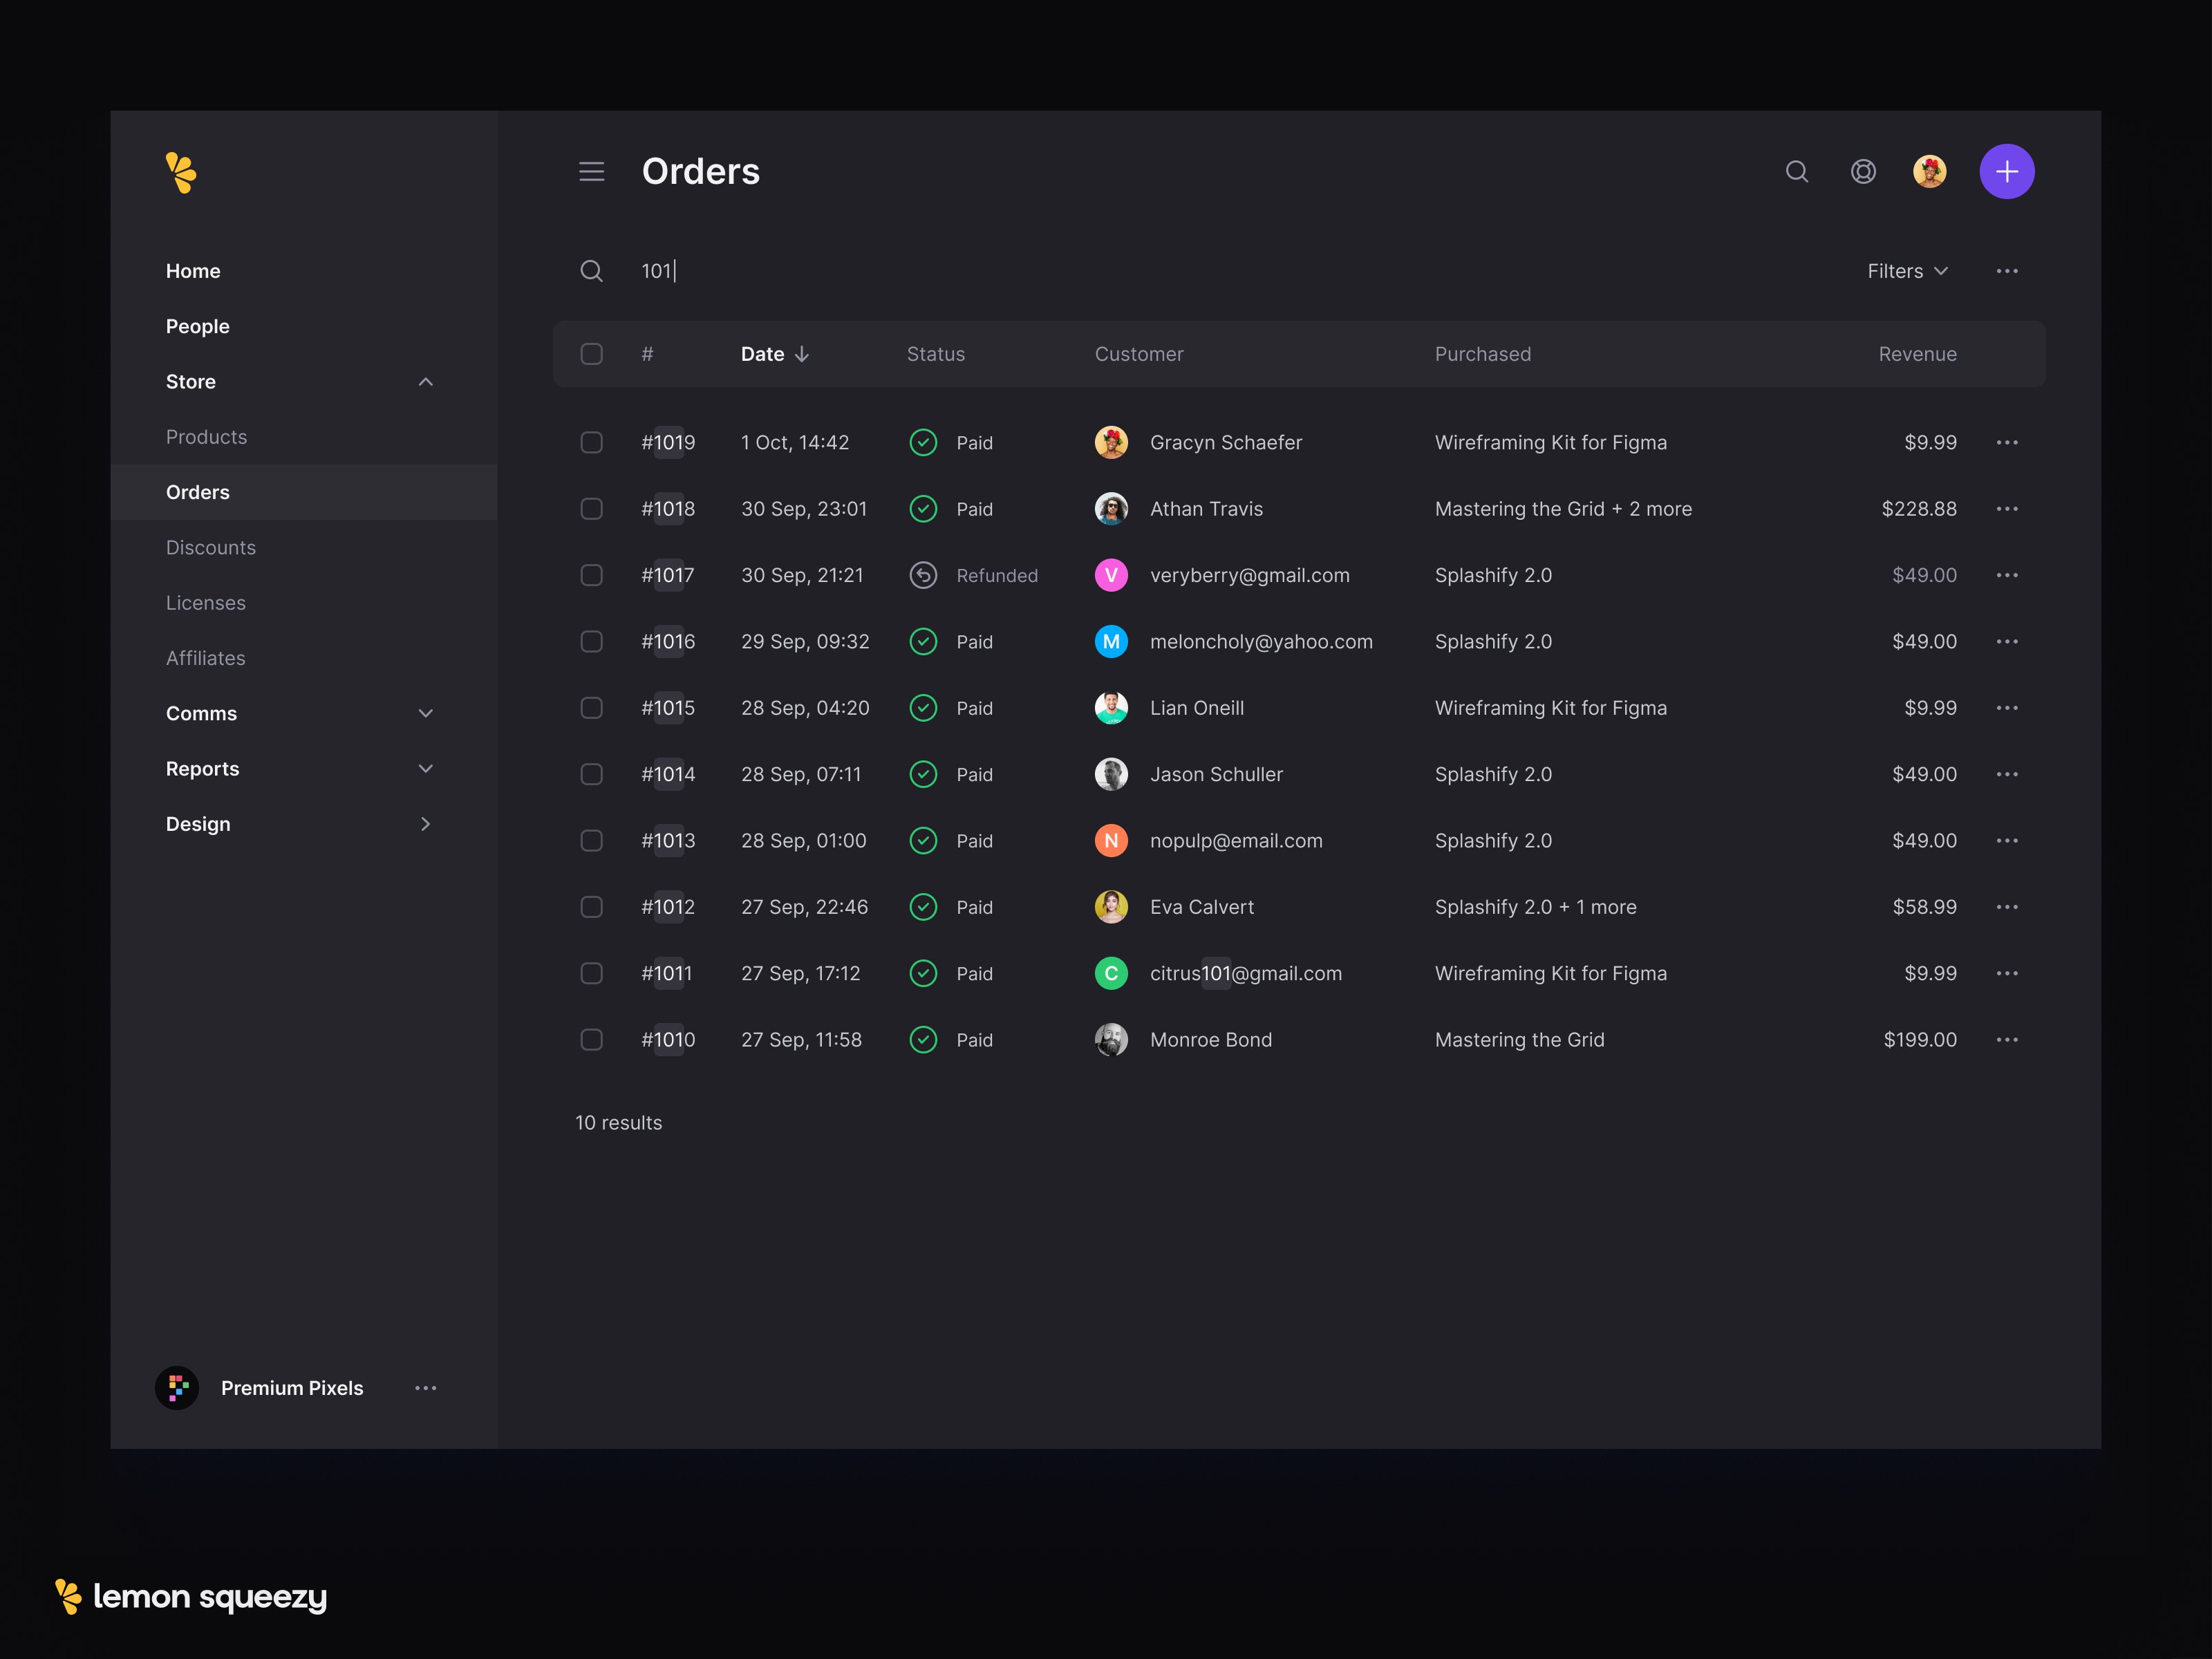The image size is (2212, 1659).
Task: Click Gracyn Schaefer's avatar
Action: 1111,442
